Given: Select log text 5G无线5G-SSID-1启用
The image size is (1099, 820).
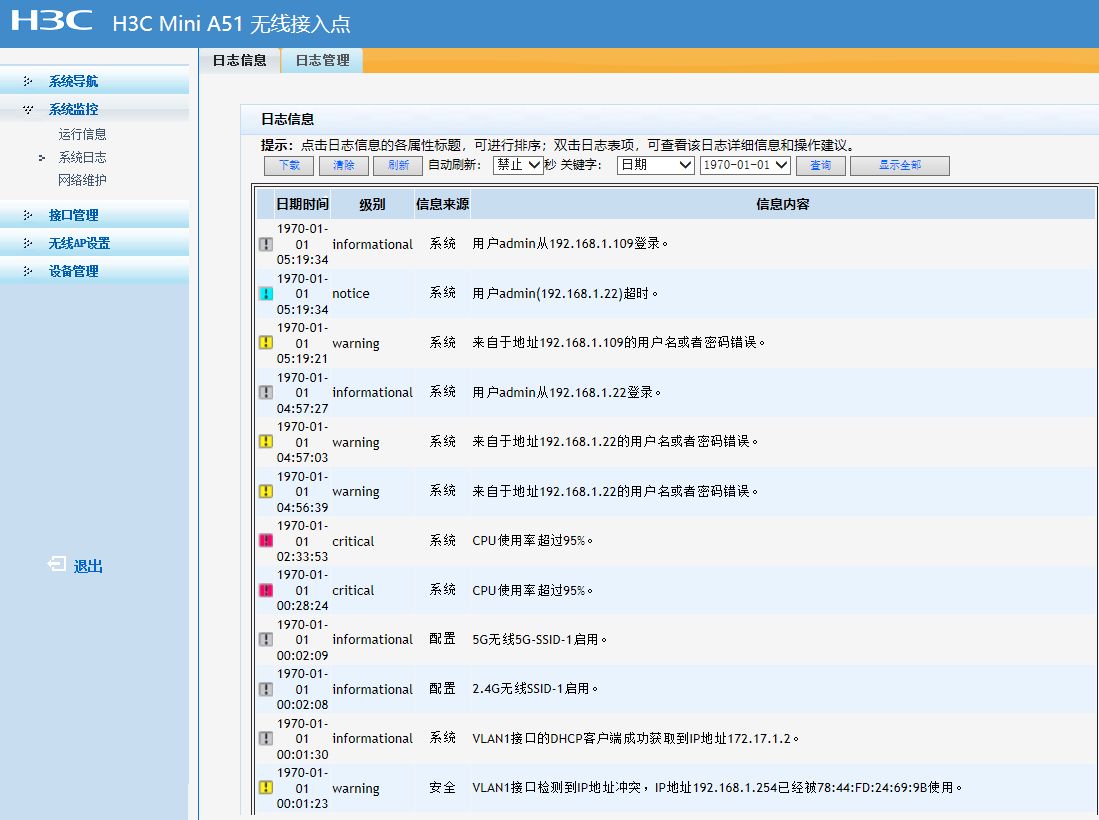Looking at the screenshot, I should point(539,640).
